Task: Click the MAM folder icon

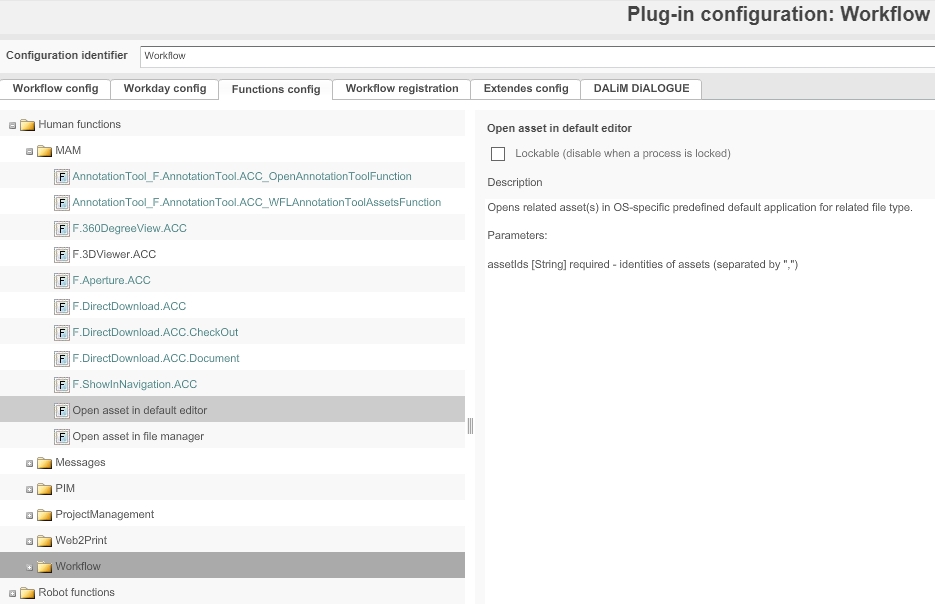Action: pyautogui.click(x=44, y=151)
